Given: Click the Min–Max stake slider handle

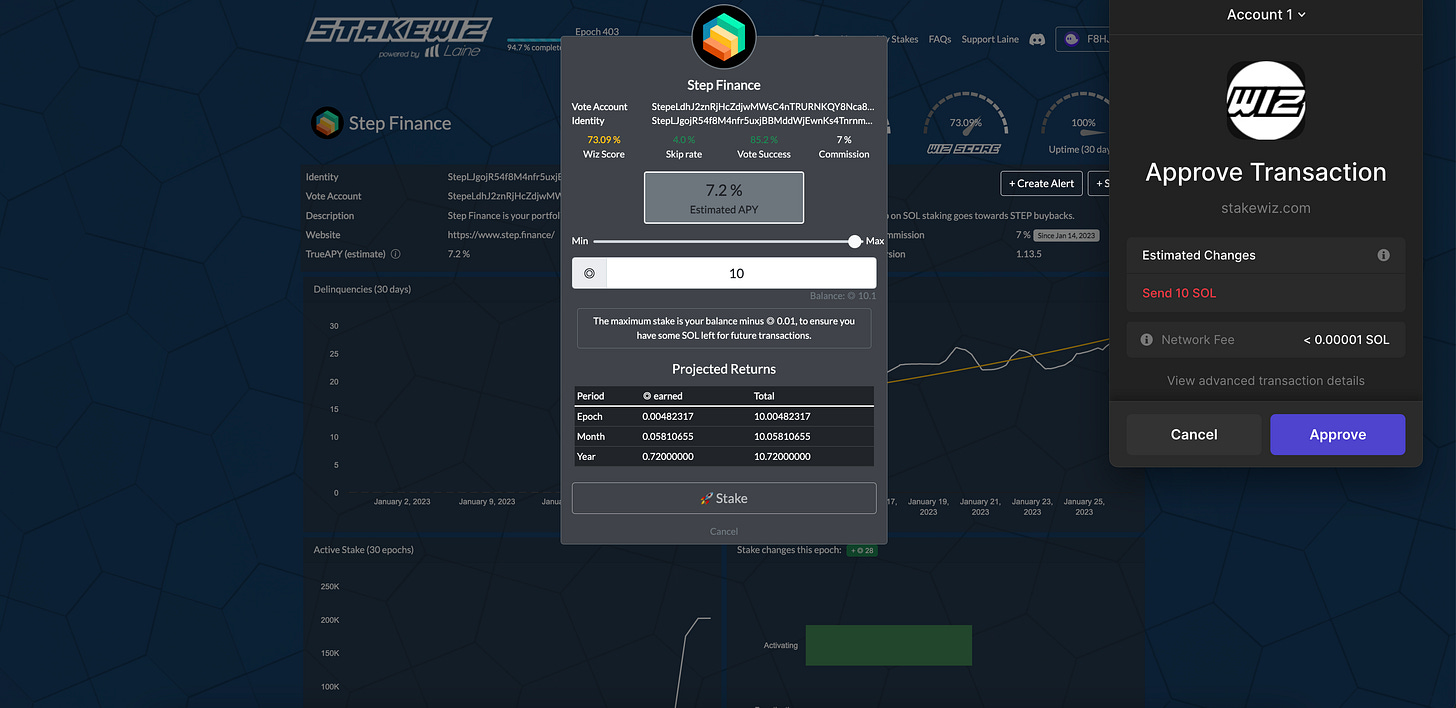Looking at the screenshot, I should (x=855, y=241).
